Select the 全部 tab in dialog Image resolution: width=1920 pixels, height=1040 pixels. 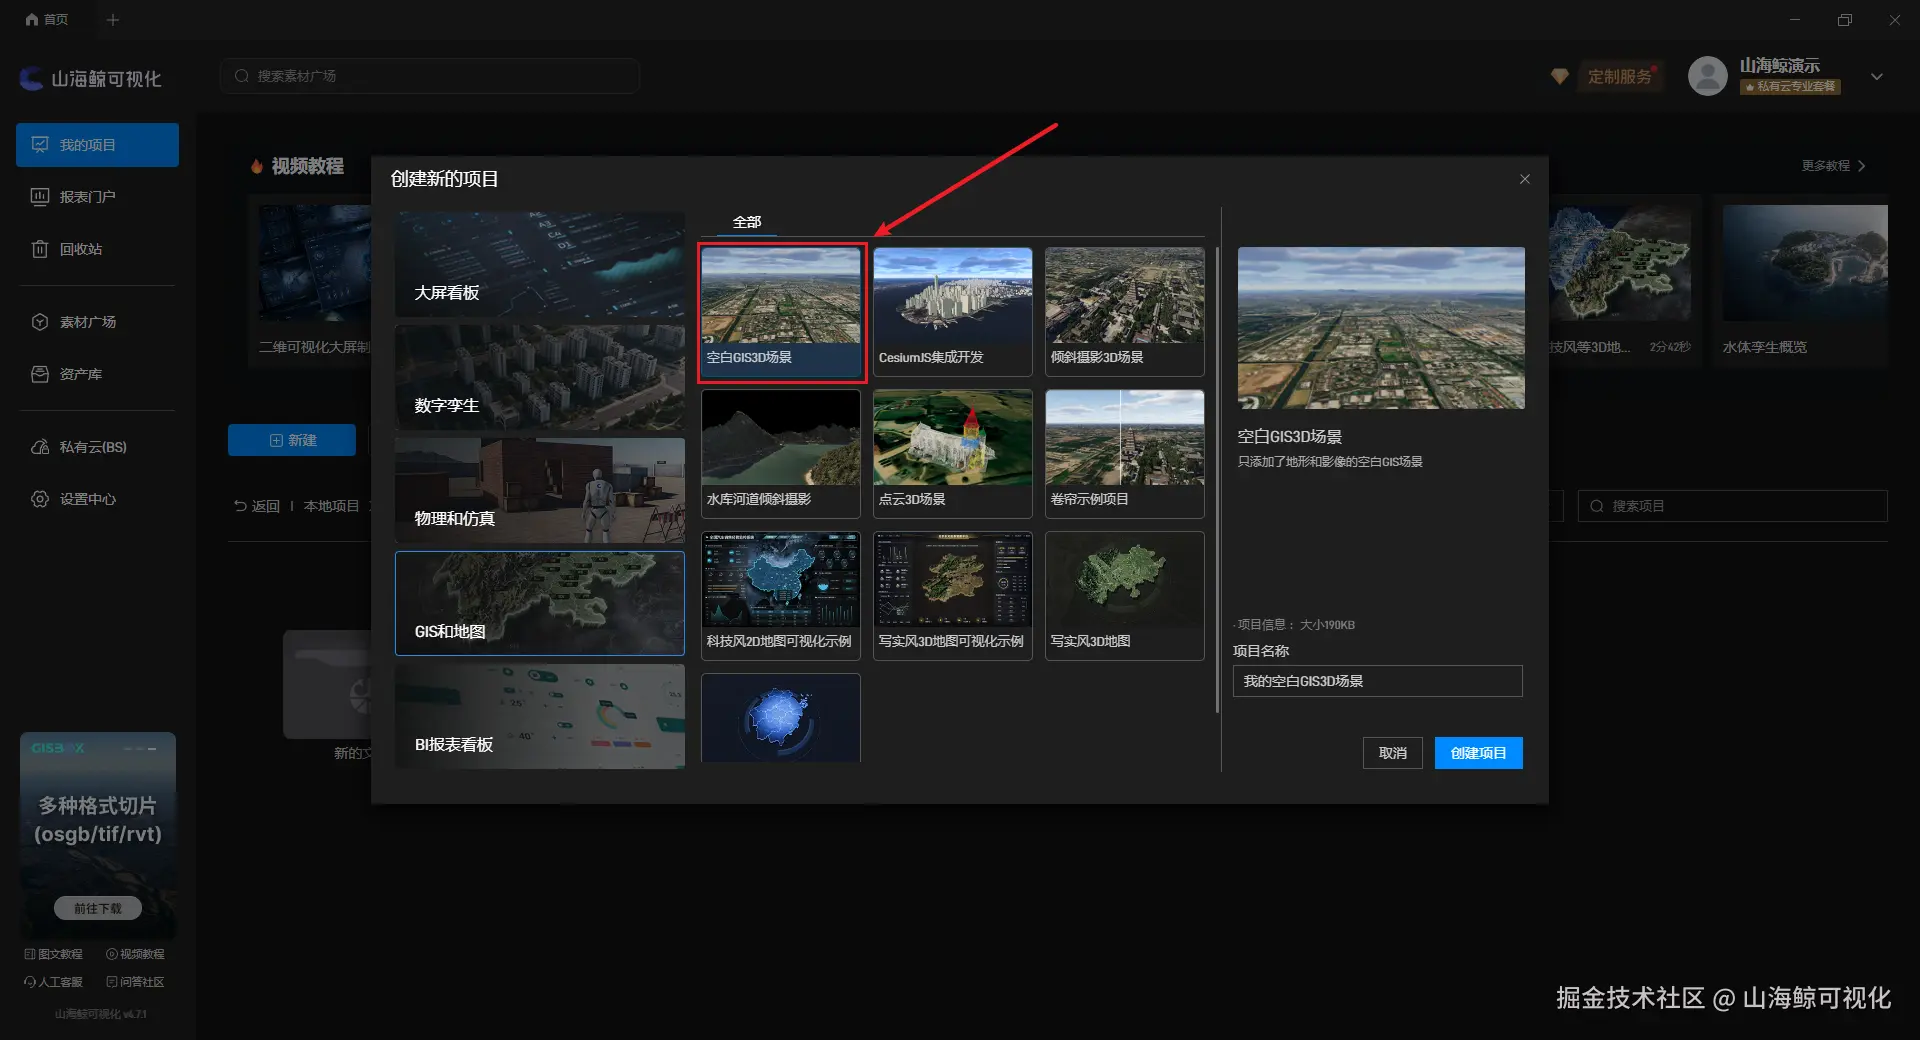[747, 222]
